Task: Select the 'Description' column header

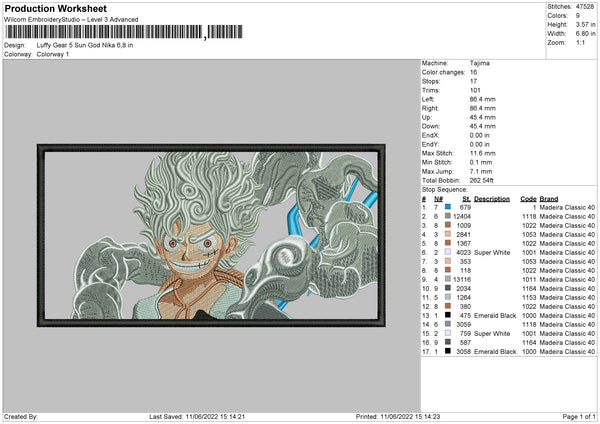Action: (492, 199)
